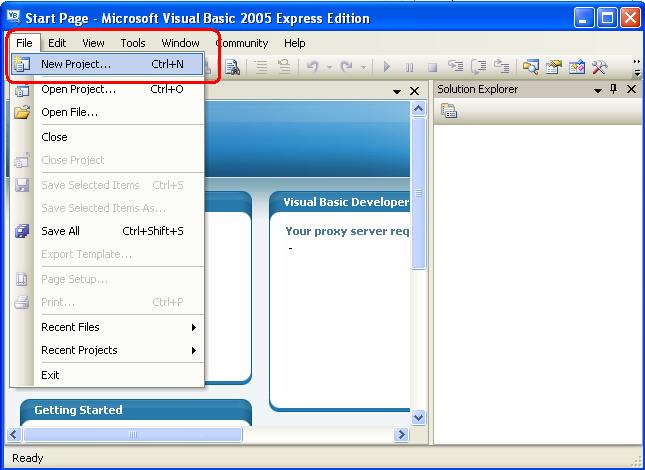Click the horizontal scrollbar right arrow
The height and width of the screenshot is (470, 645).
[401, 434]
